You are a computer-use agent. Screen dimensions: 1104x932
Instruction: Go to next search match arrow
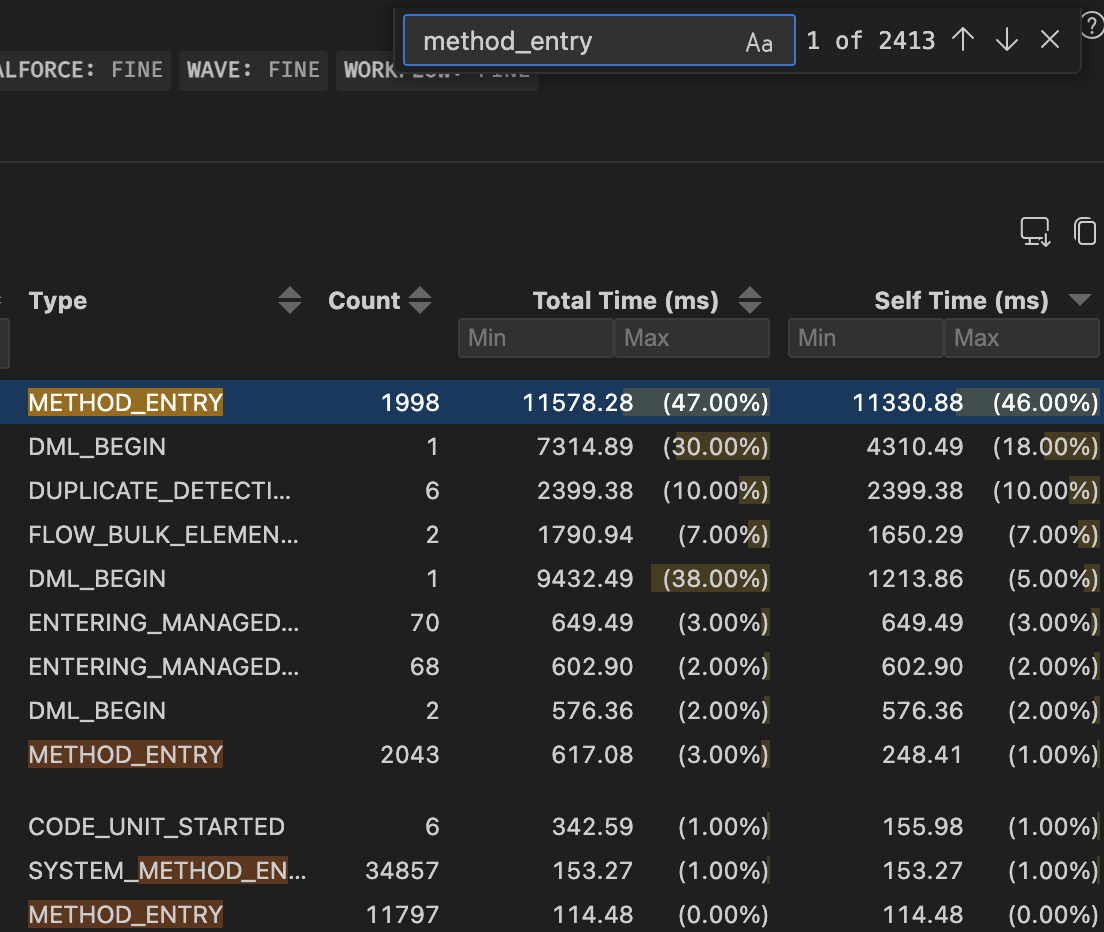1006,40
